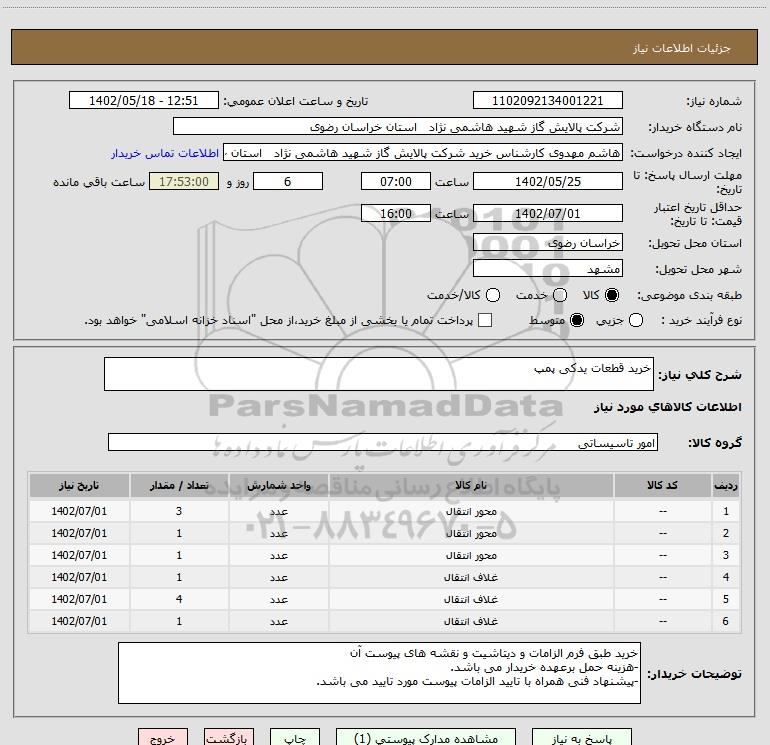The height and width of the screenshot is (745, 770).
Task: Open اطلاعات تماس خریدار link
Action: [165, 153]
